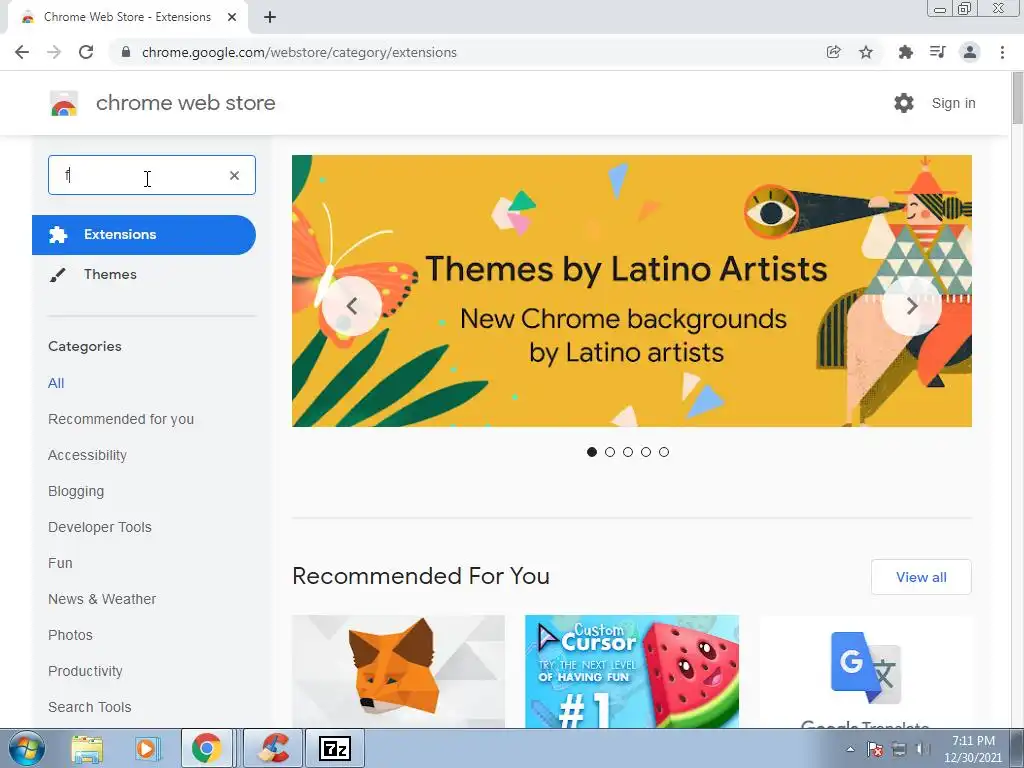Screen dimensions: 1024x768
Task: Clear the search box text
Action: point(234,176)
